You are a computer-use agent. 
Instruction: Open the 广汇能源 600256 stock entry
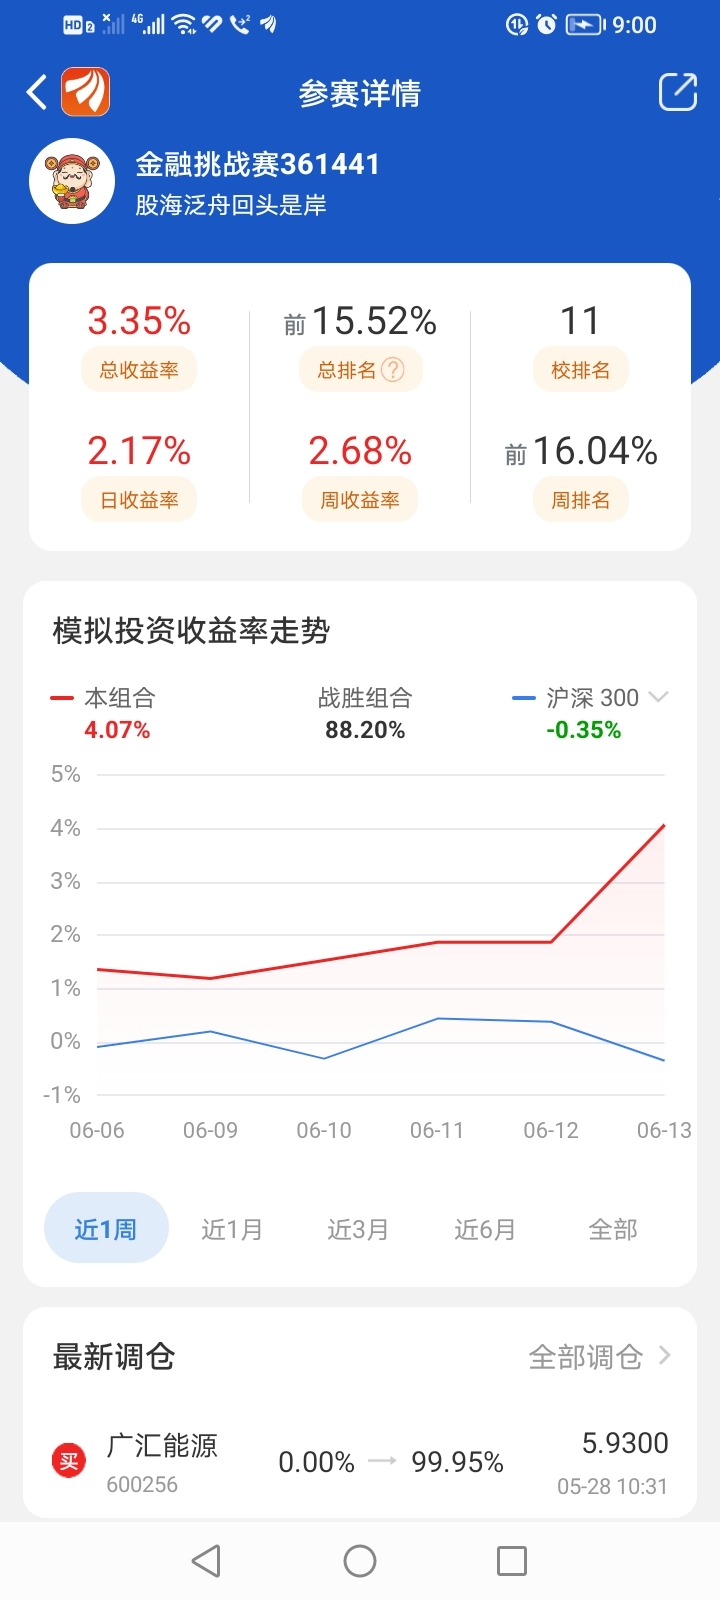pos(360,1463)
